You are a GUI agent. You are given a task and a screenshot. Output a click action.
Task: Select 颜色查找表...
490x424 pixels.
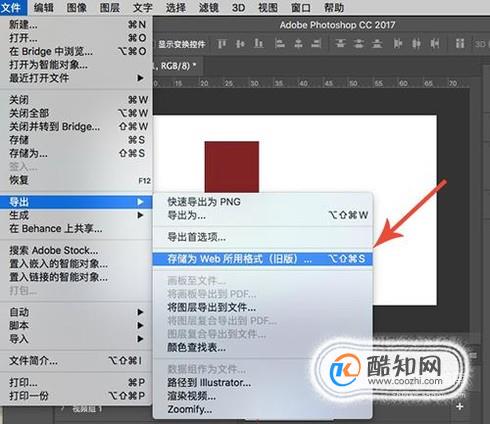262,347
